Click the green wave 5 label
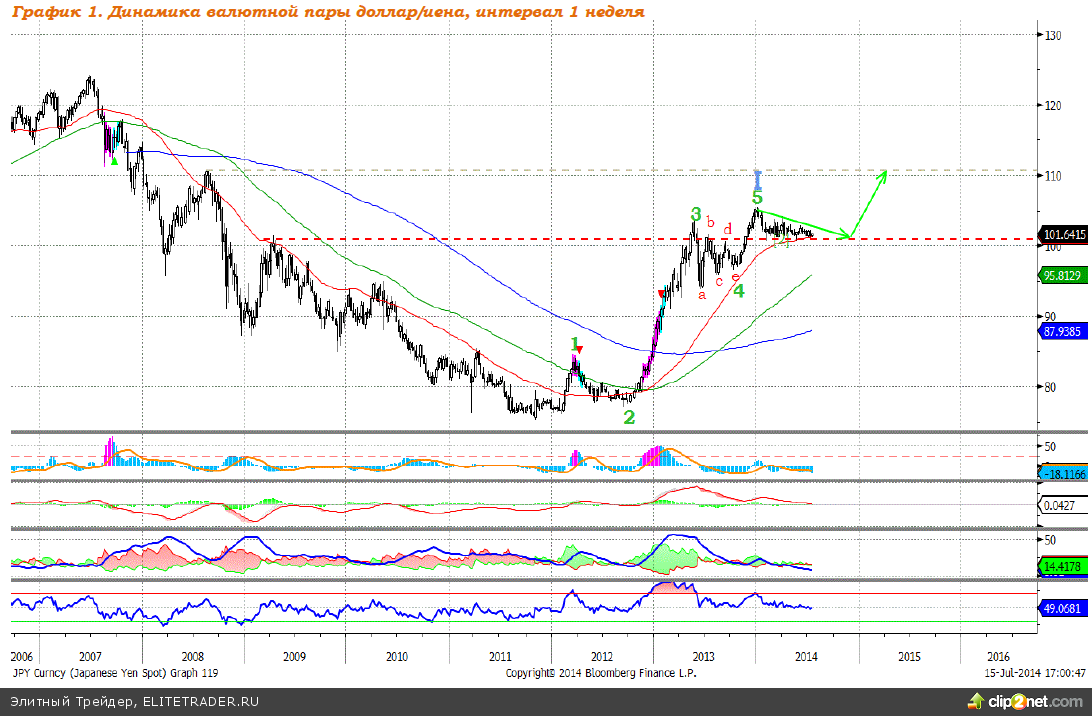This screenshot has height=716, width=1092. (x=757, y=197)
